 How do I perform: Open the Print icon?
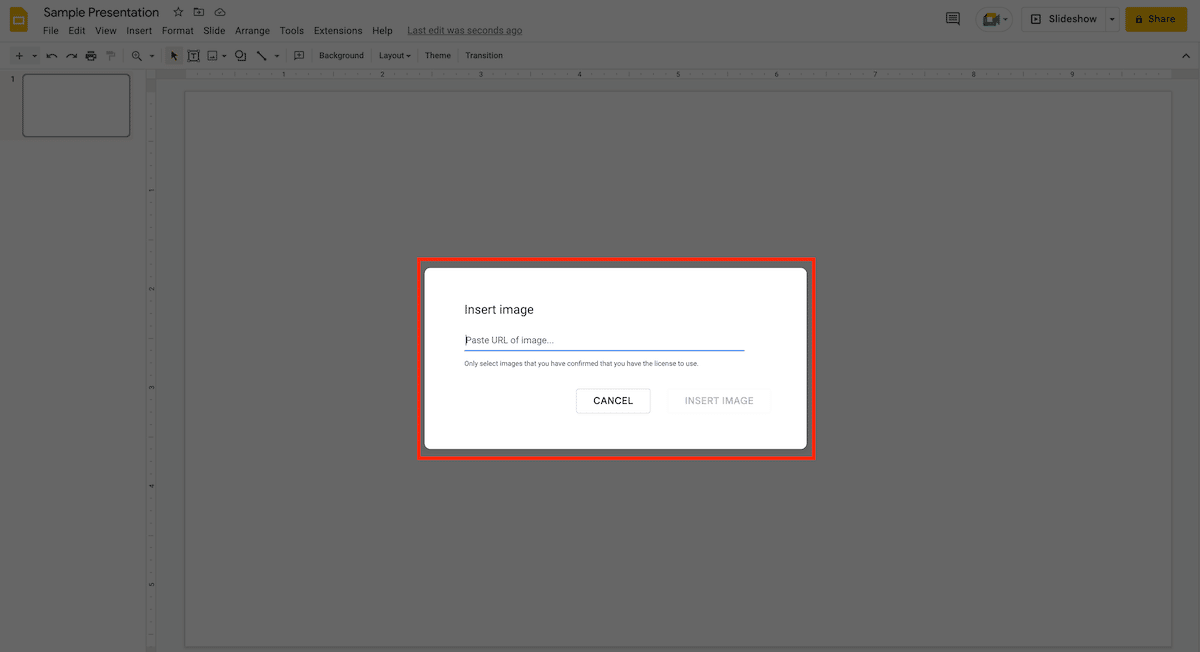pos(90,55)
